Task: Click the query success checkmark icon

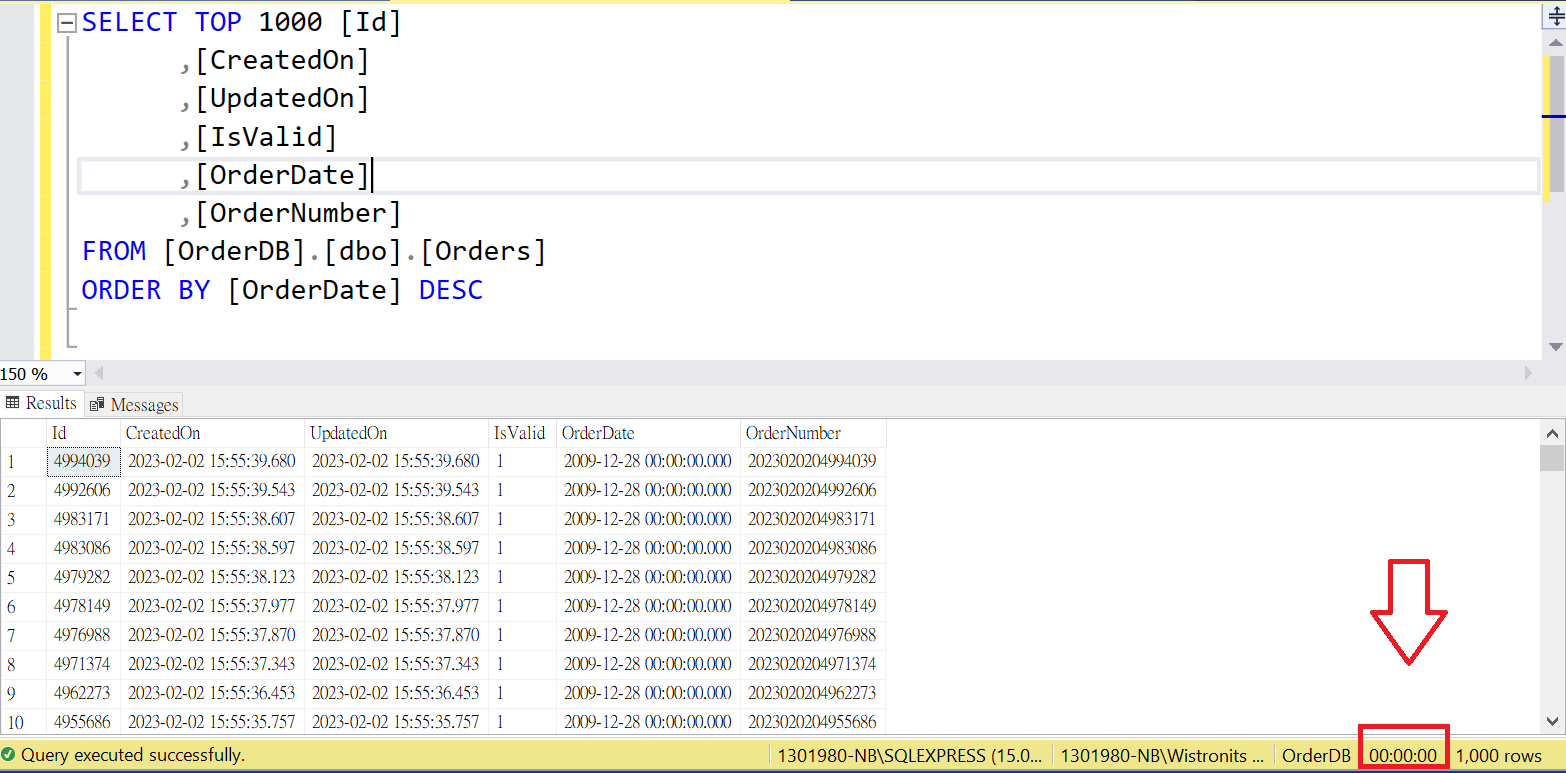Action: pyautogui.click(x=9, y=755)
